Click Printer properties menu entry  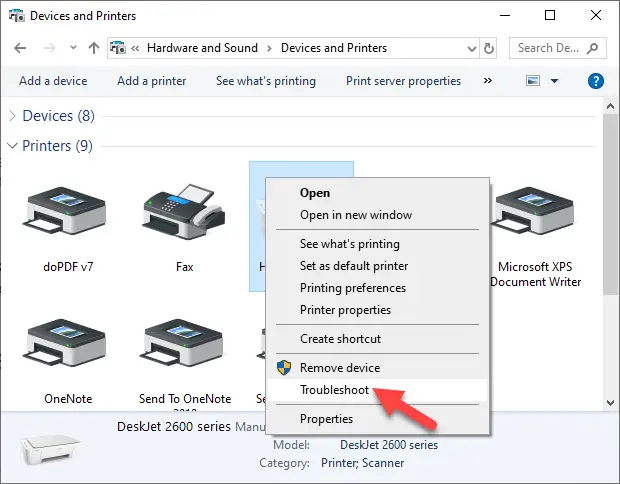click(345, 310)
